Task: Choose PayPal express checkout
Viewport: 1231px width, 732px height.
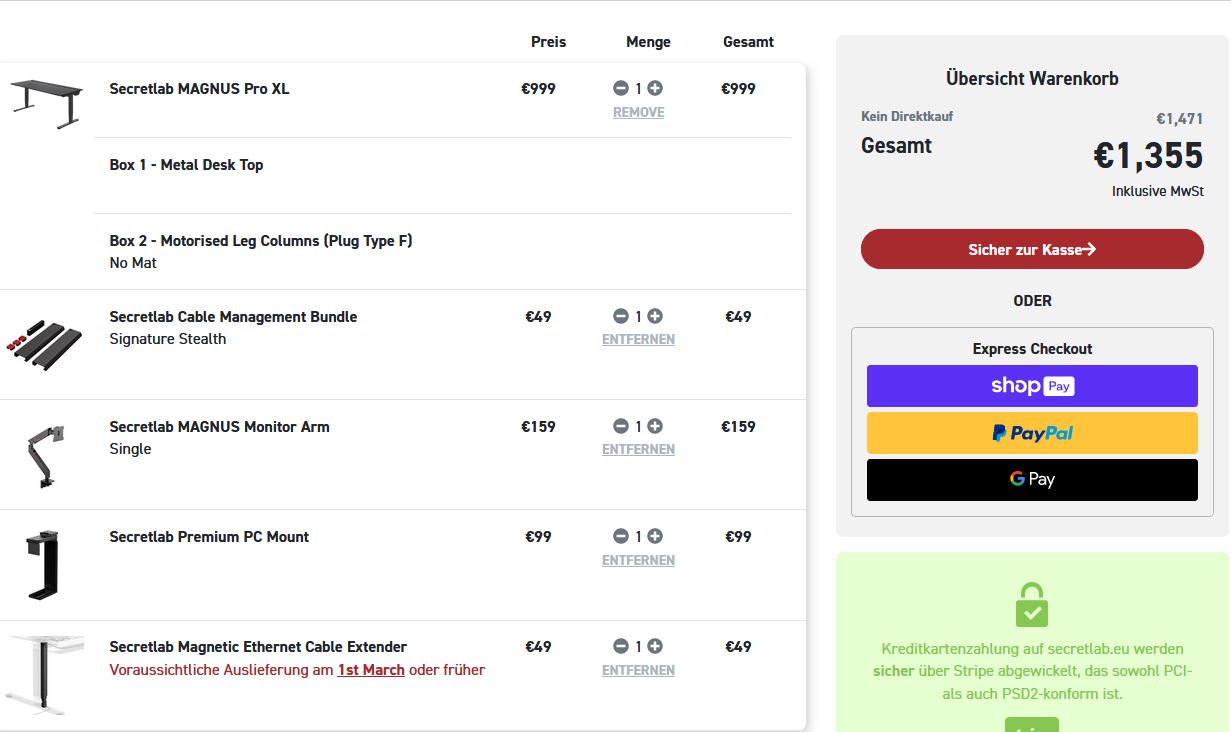Action: point(1031,433)
